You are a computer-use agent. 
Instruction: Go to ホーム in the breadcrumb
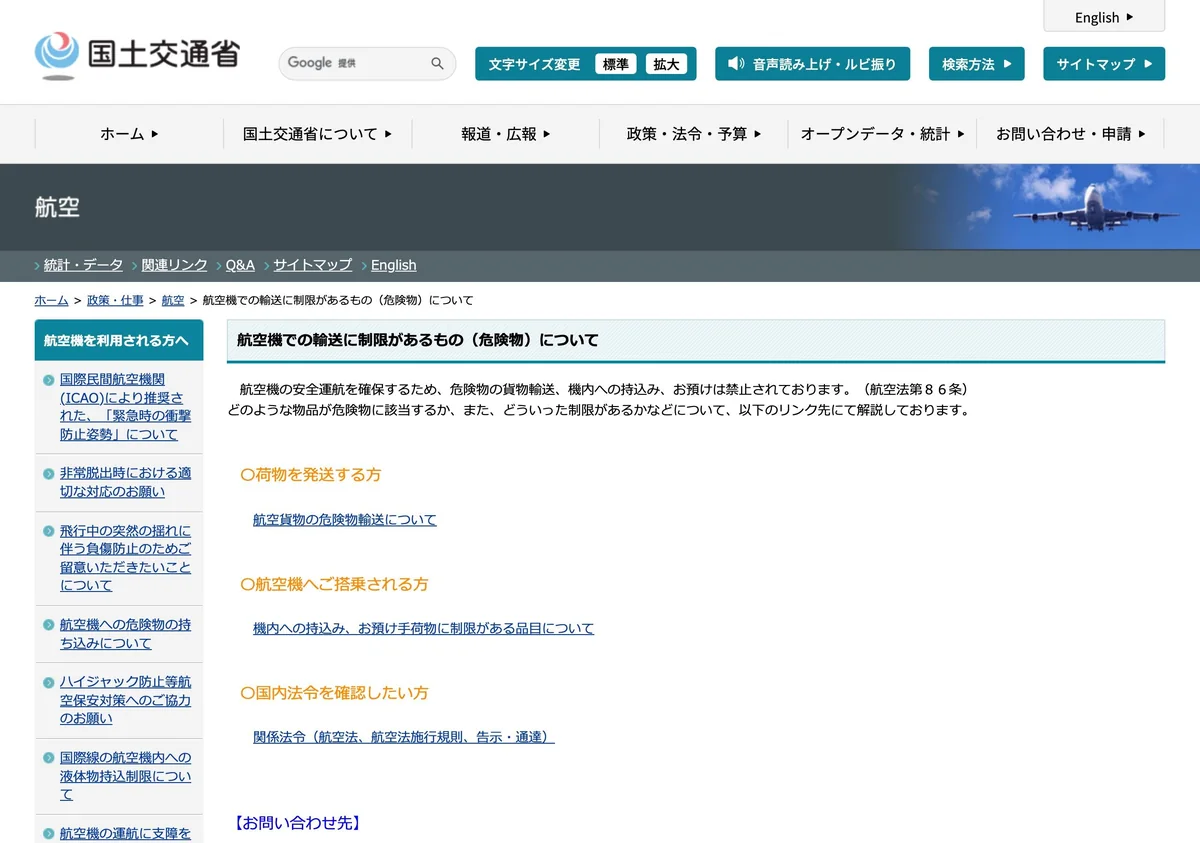click(x=51, y=300)
